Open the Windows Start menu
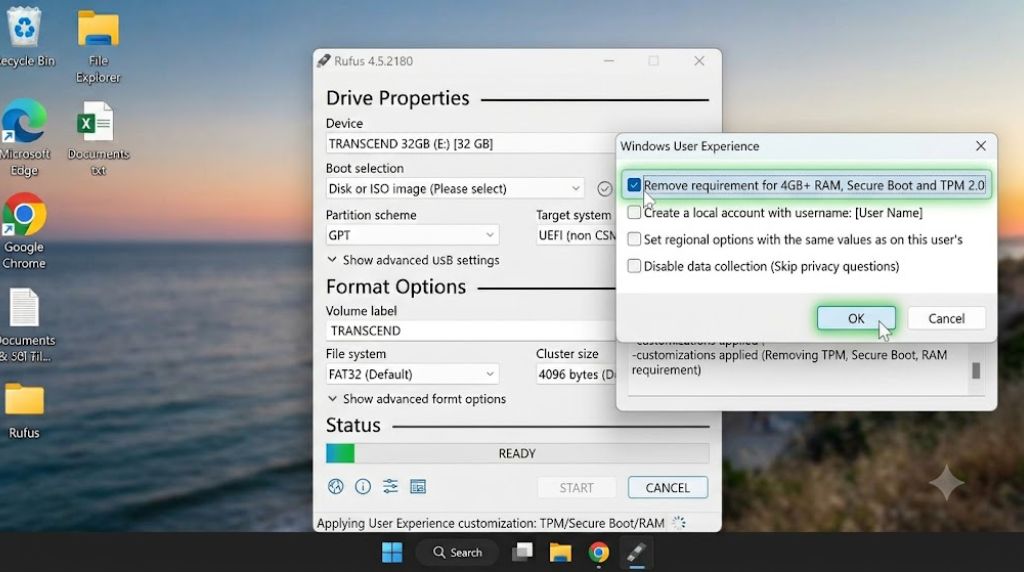The height and width of the screenshot is (572, 1024). pyautogui.click(x=392, y=552)
